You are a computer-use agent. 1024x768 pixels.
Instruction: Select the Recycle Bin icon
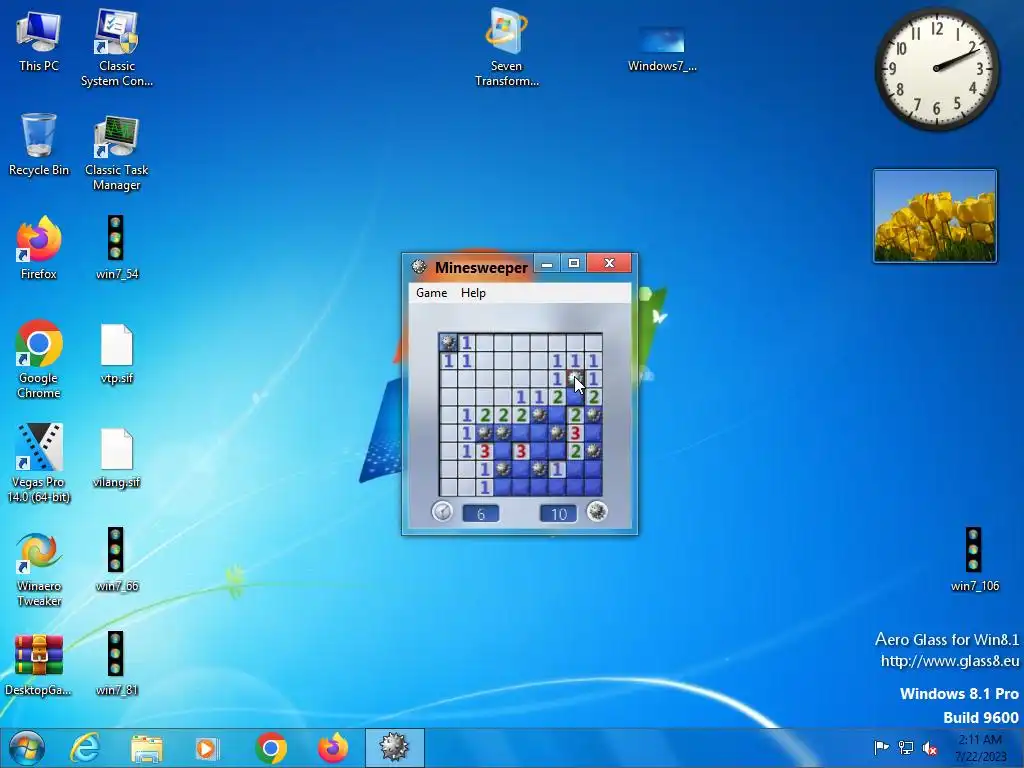coord(39,145)
